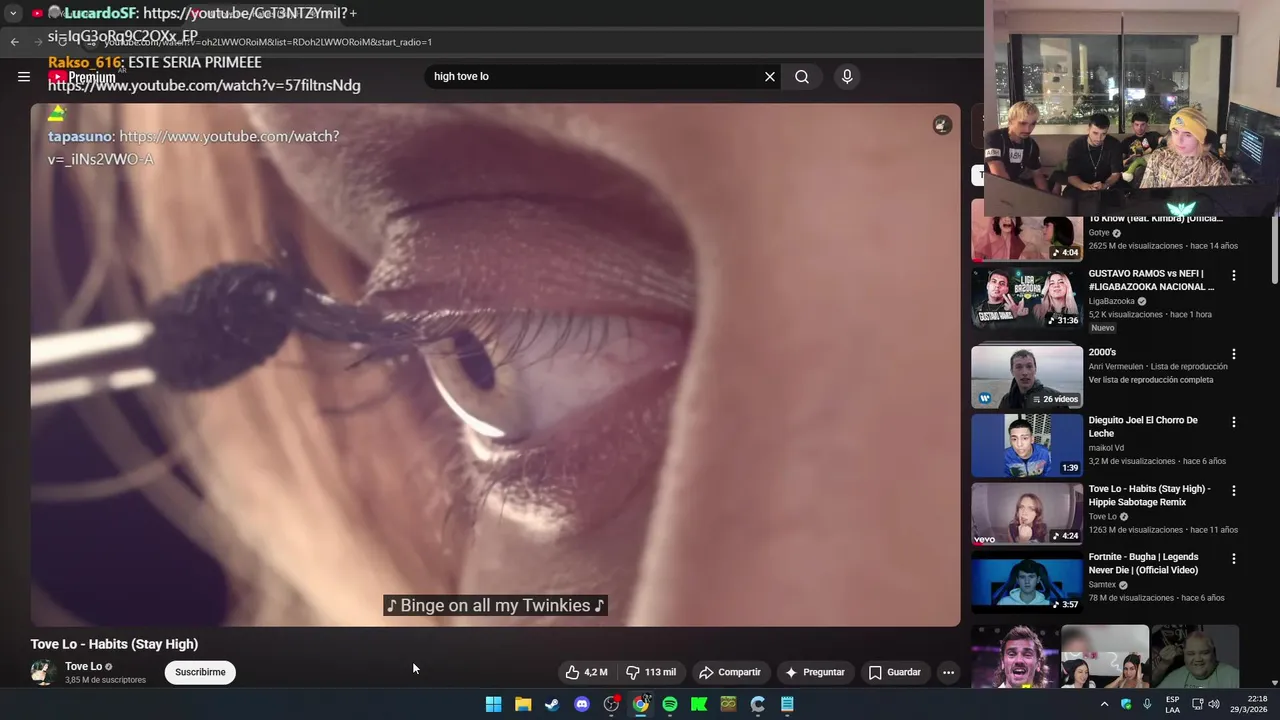
Task: Open the Notepad icon in the taskbar
Action: pyautogui.click(x=787, y=704)
